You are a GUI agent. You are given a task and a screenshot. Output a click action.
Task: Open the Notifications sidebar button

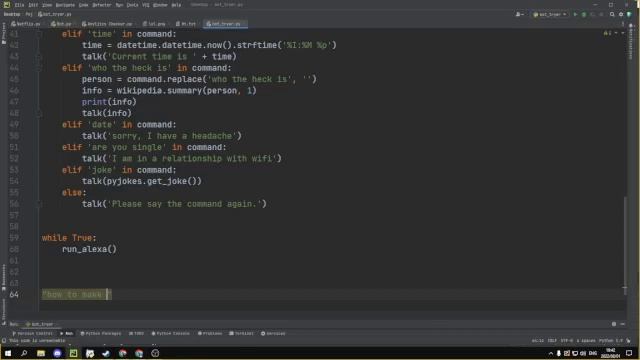[x=631, y=42]
